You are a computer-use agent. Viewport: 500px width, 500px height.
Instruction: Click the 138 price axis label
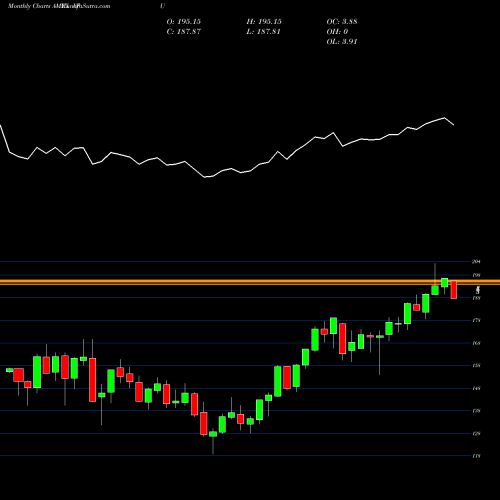[476, 411]
